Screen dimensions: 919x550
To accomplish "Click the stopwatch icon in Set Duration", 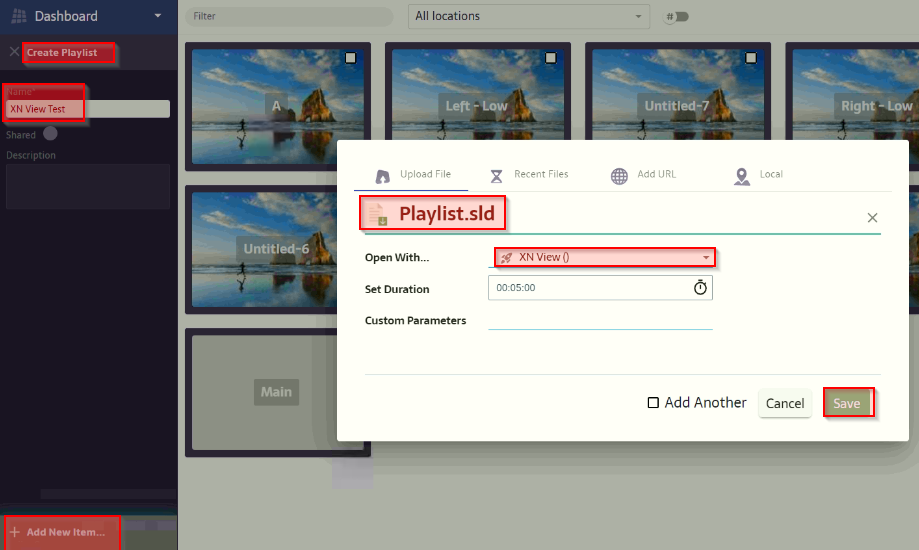I will (700, 288).
